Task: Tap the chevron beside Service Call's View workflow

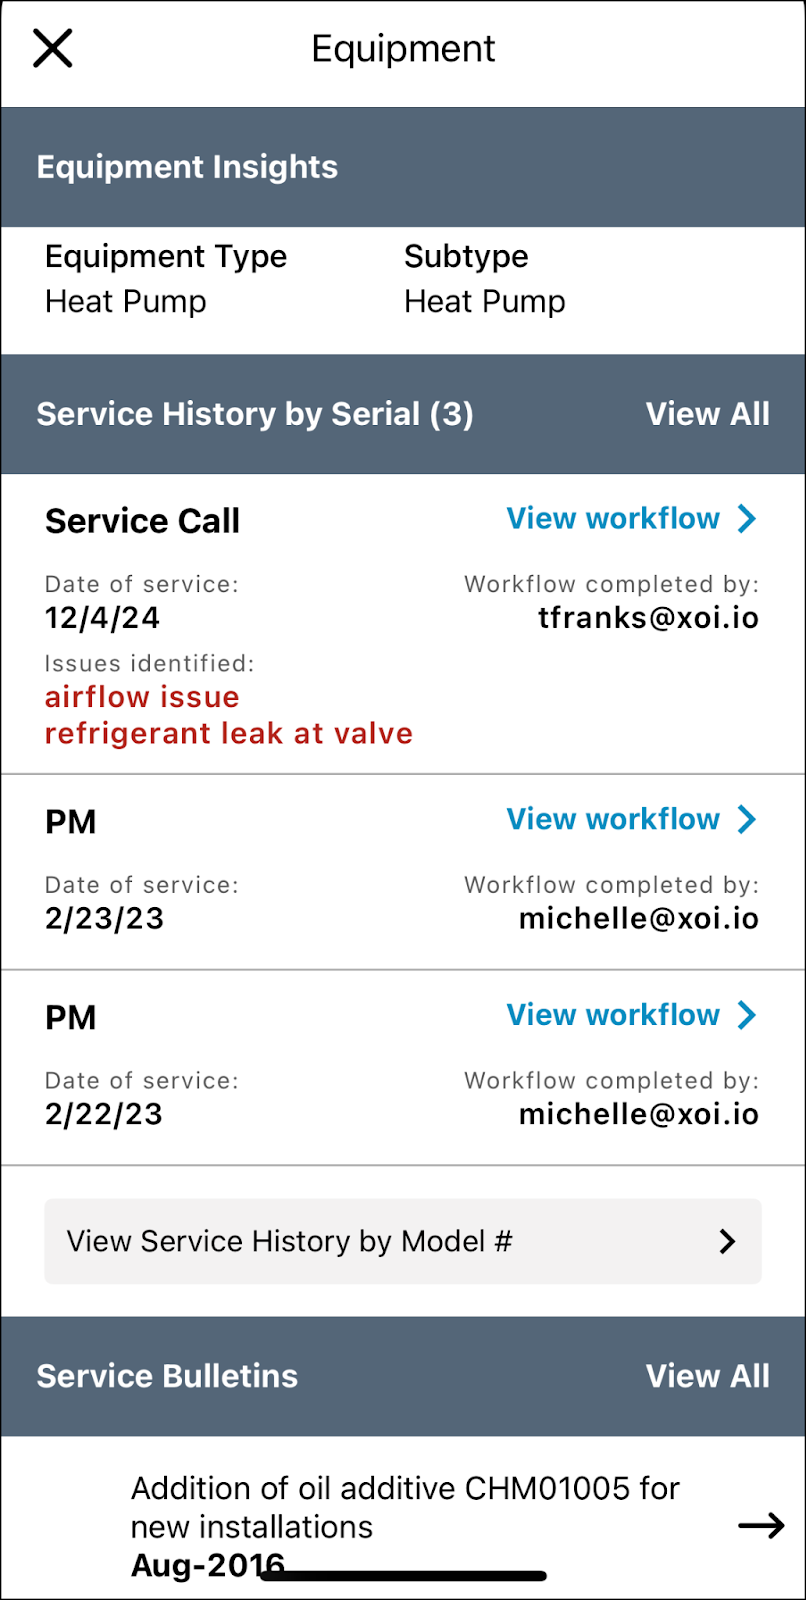Action: click(747, 519)
